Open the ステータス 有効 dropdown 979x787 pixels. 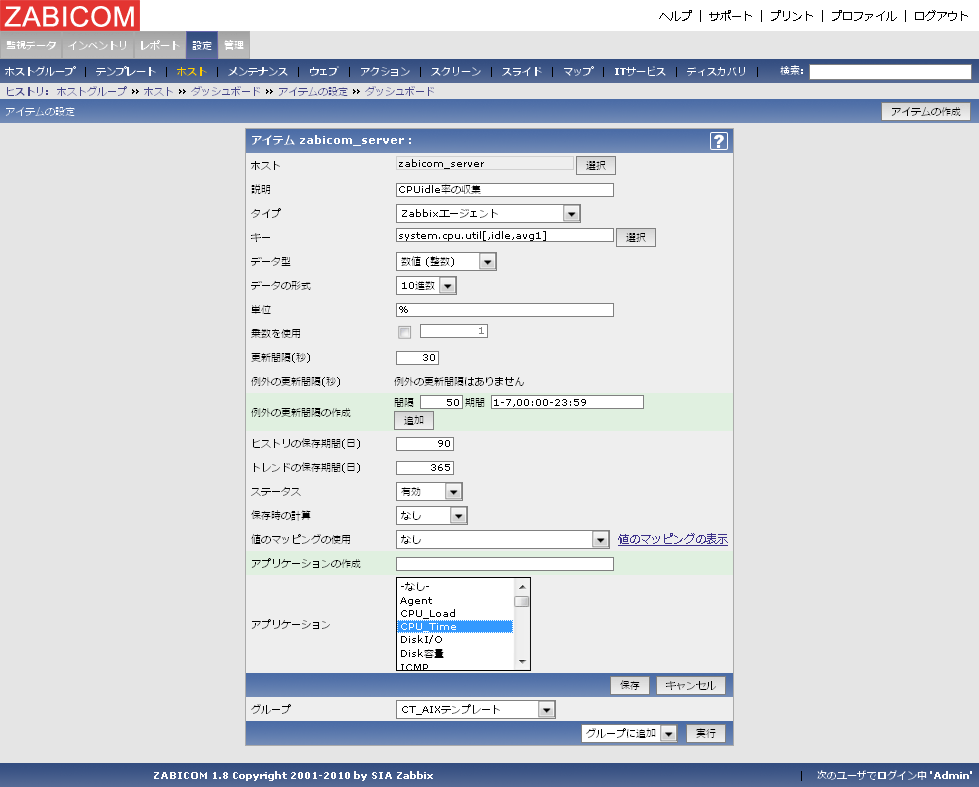point(430,492)
